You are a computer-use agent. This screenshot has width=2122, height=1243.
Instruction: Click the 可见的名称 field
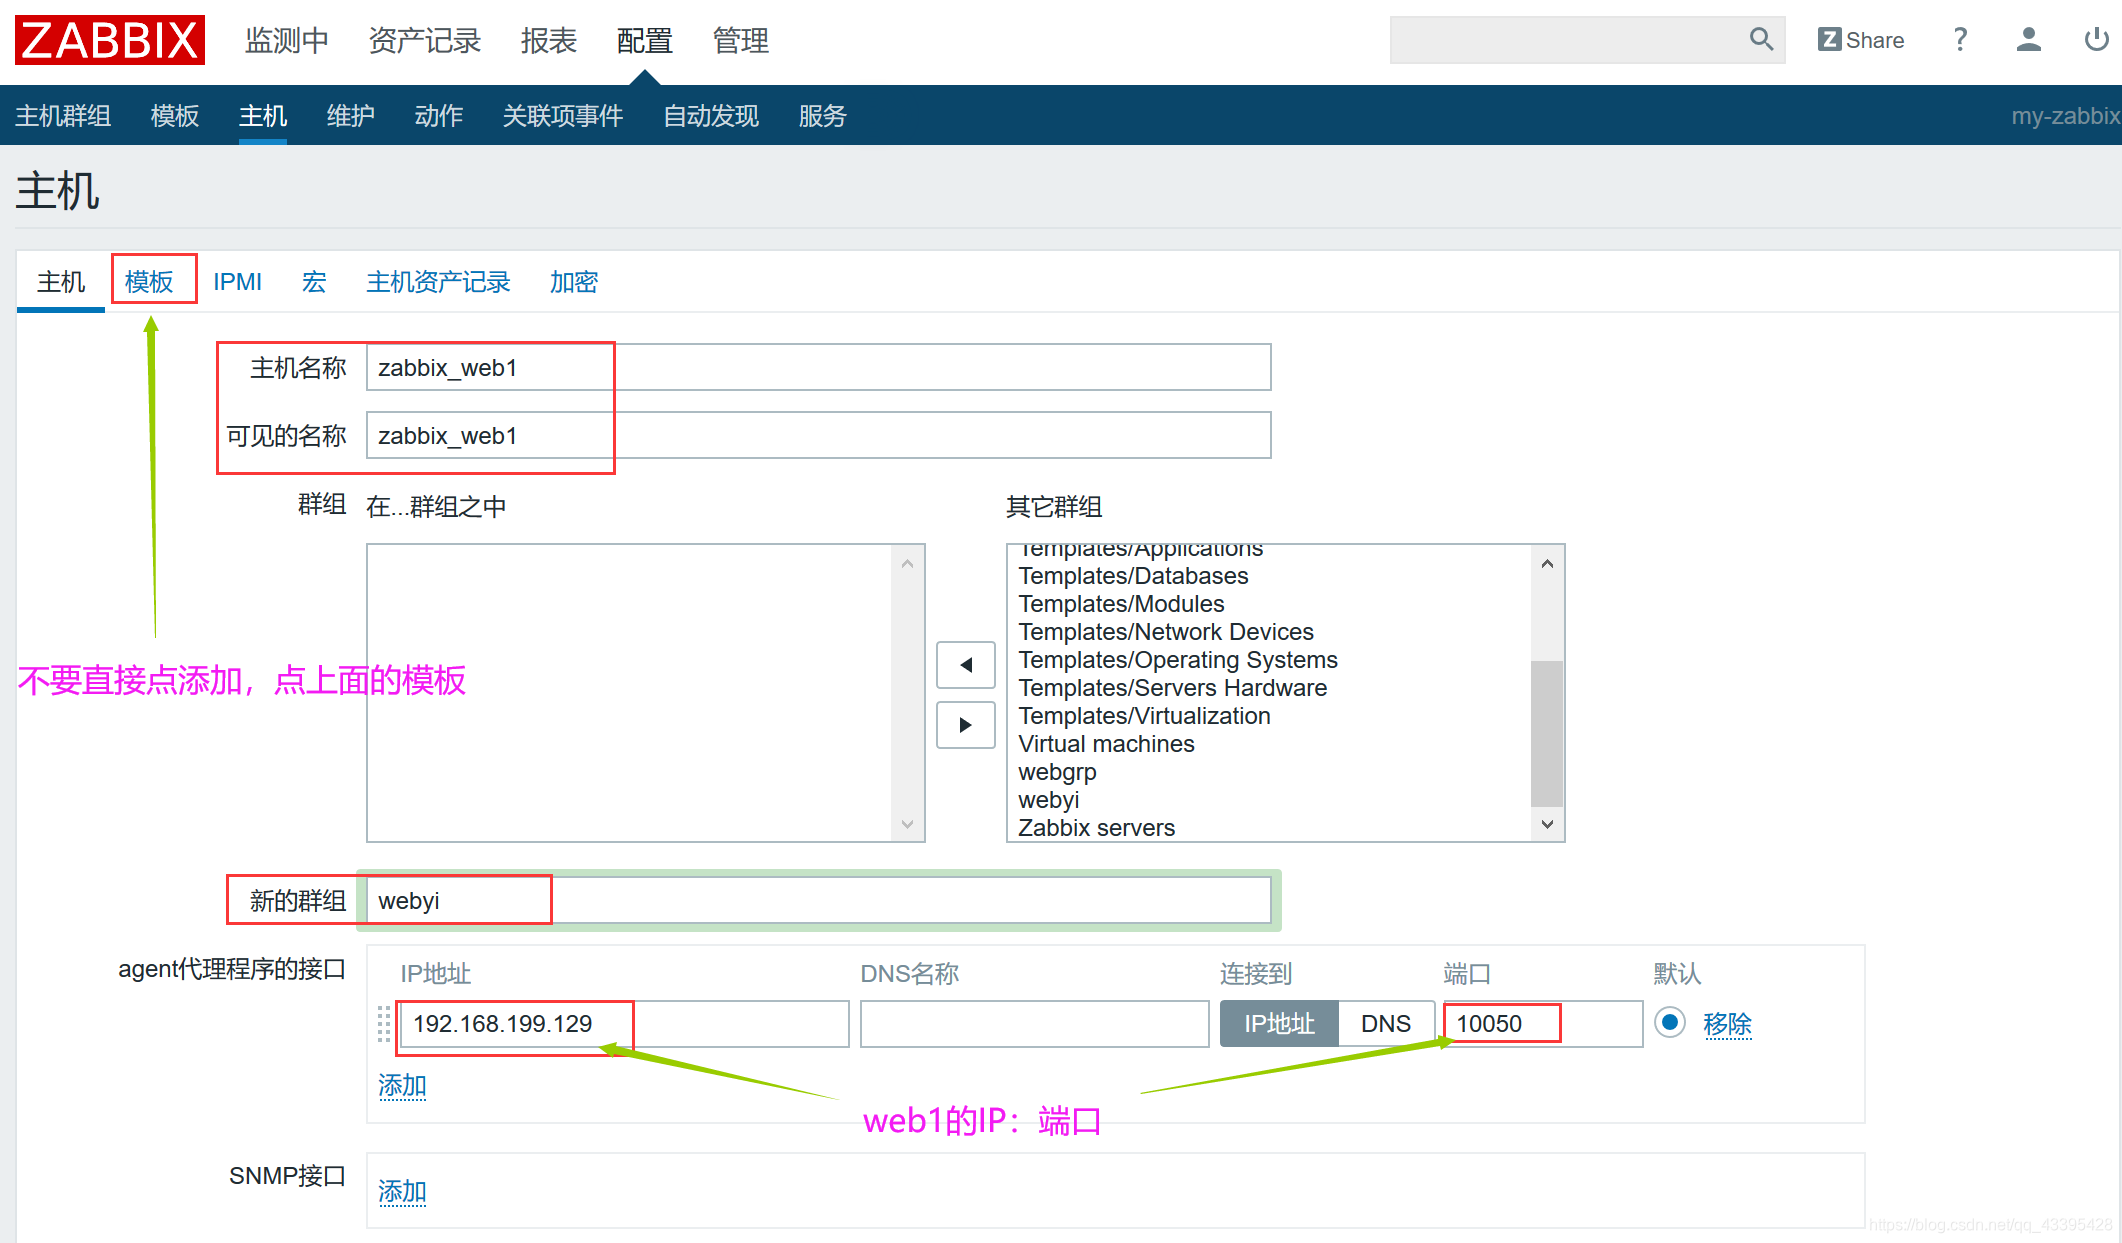(819, 436)
